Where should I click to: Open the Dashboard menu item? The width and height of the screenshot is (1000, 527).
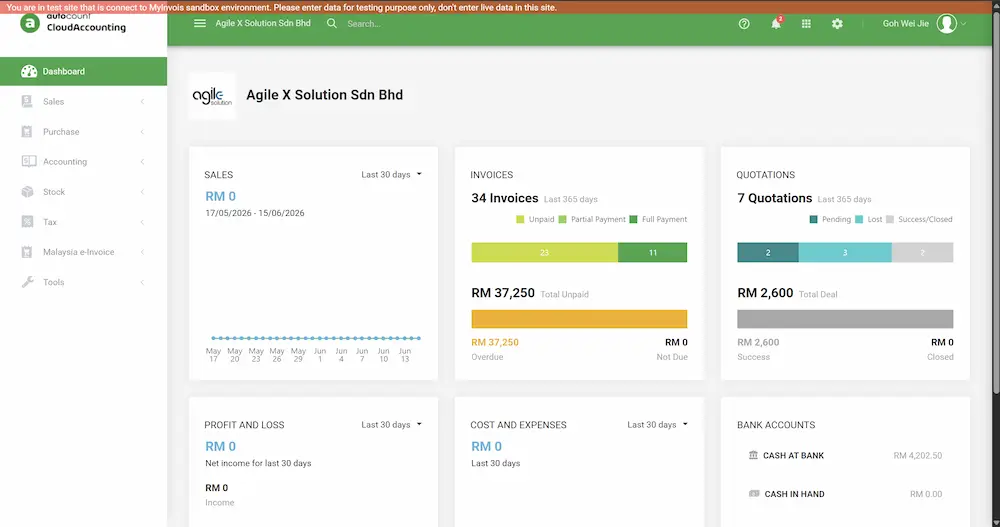click(x=84, y=71)
